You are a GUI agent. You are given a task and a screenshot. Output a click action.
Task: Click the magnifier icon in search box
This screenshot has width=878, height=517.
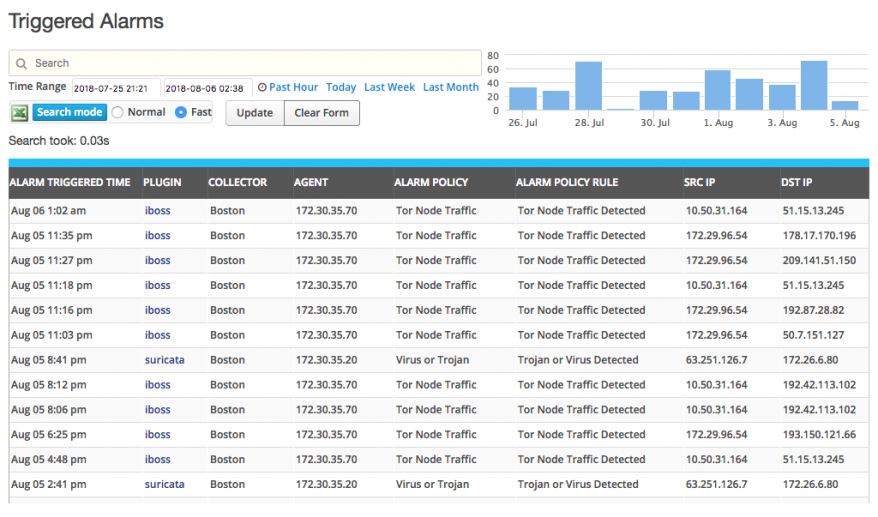pyautogui.click(x=21, y=63)
